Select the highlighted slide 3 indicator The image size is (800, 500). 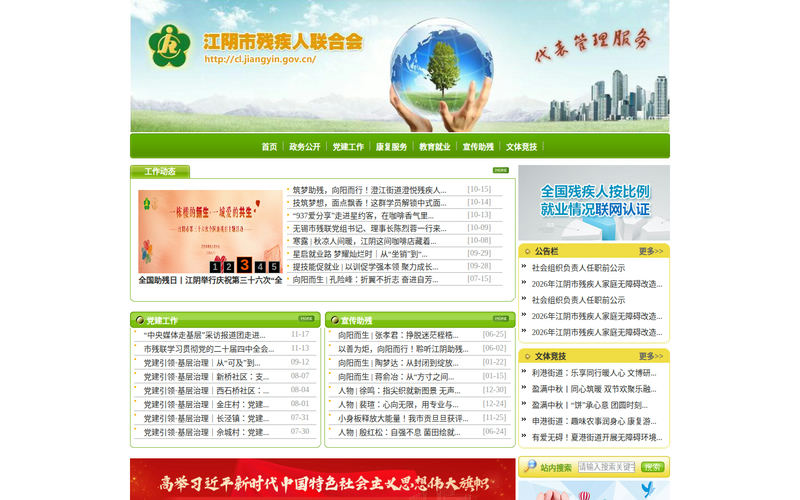[x=244, y=264]
